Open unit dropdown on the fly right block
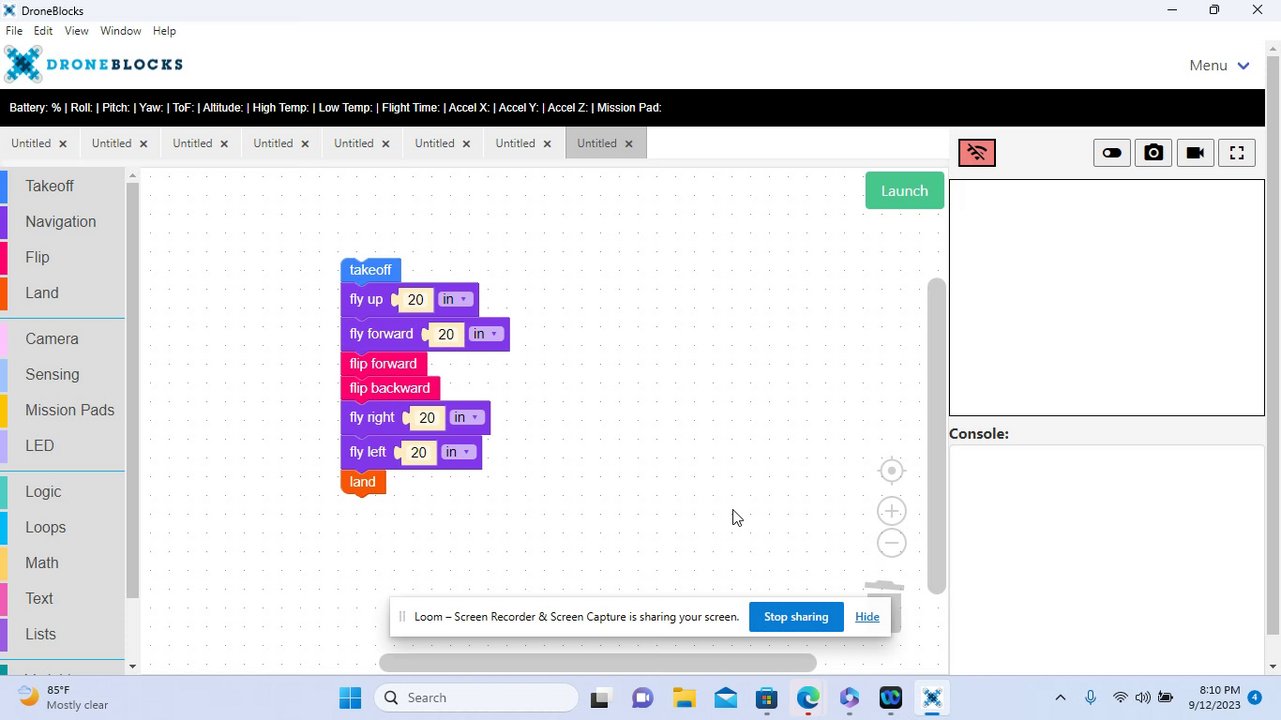This screenshot has width=1281, height=720. pos(466,417)
